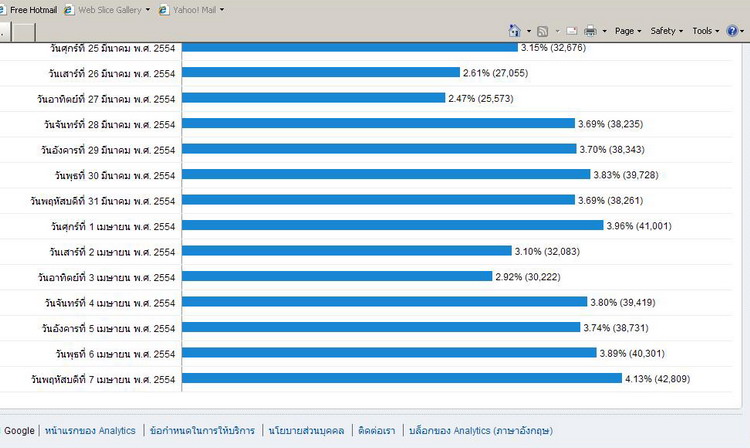Select label วันจันทร์ที่ 4 เมษายน พ.ศ. 2554
750x448 pixels.
click(x=110, y=303)
